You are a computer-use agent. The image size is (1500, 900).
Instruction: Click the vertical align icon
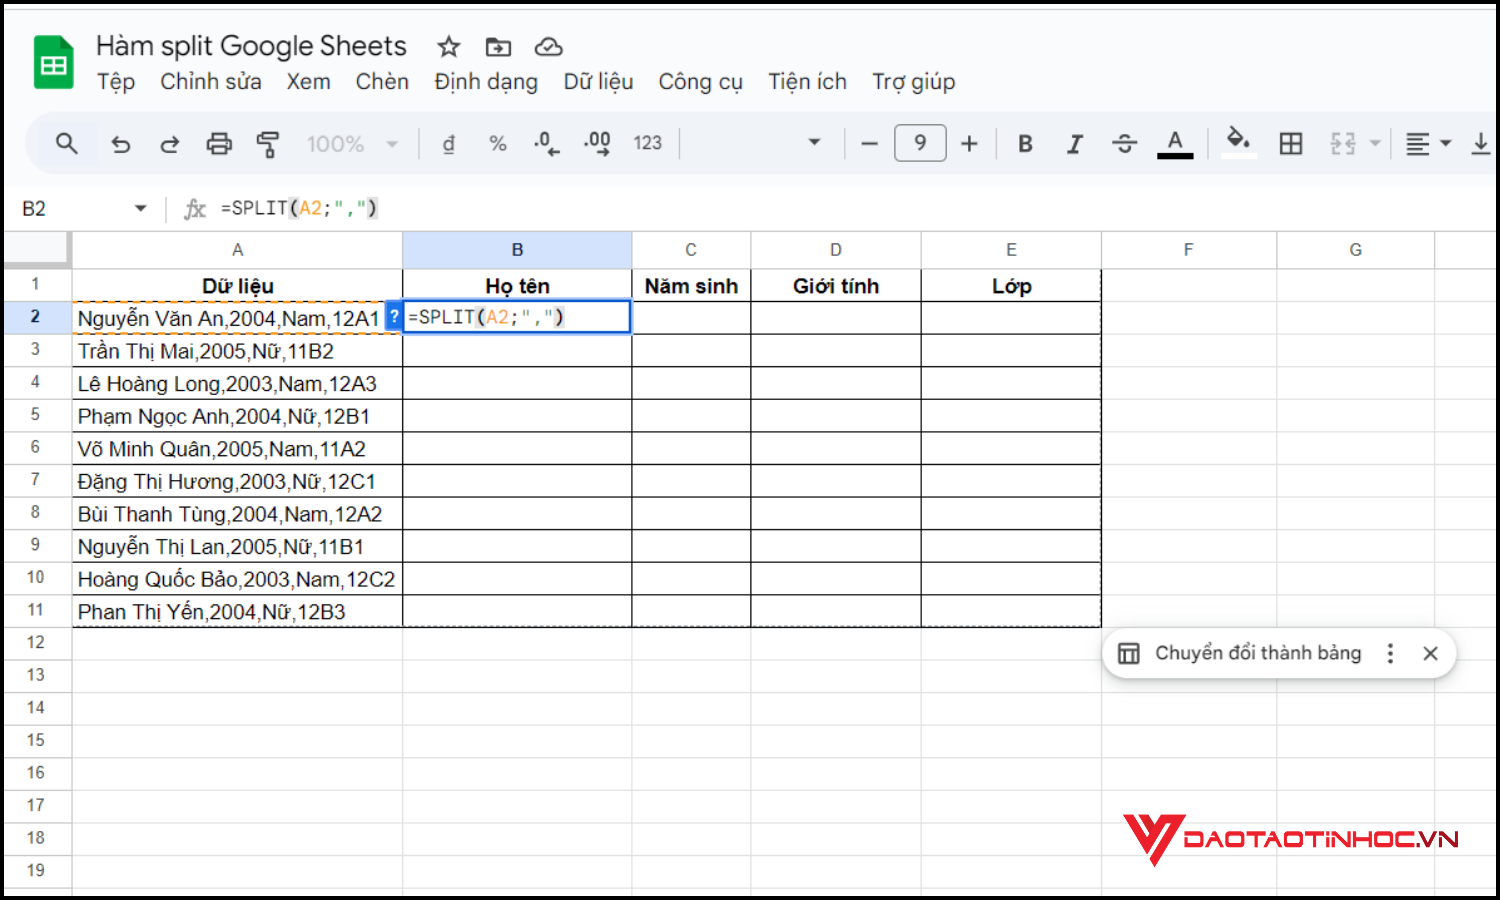click(1481, 144)
